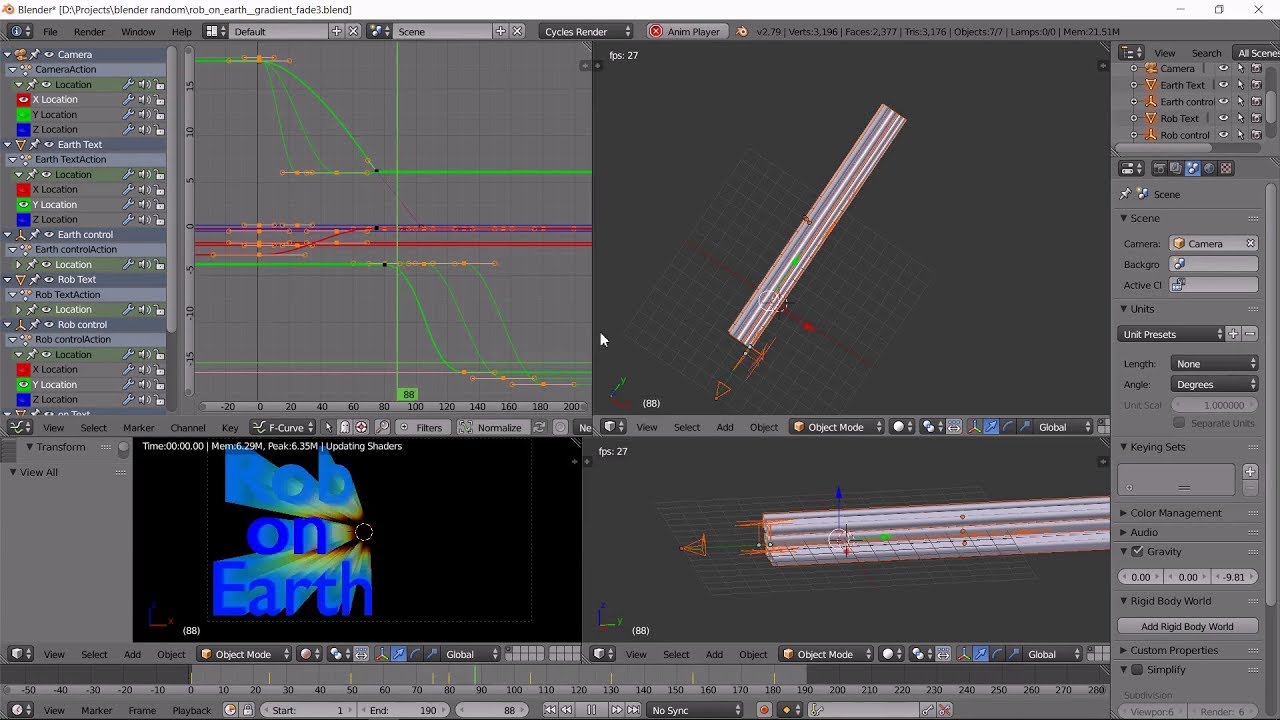Click the red X Location color swatch under Camera

click(x=23, y=99)
